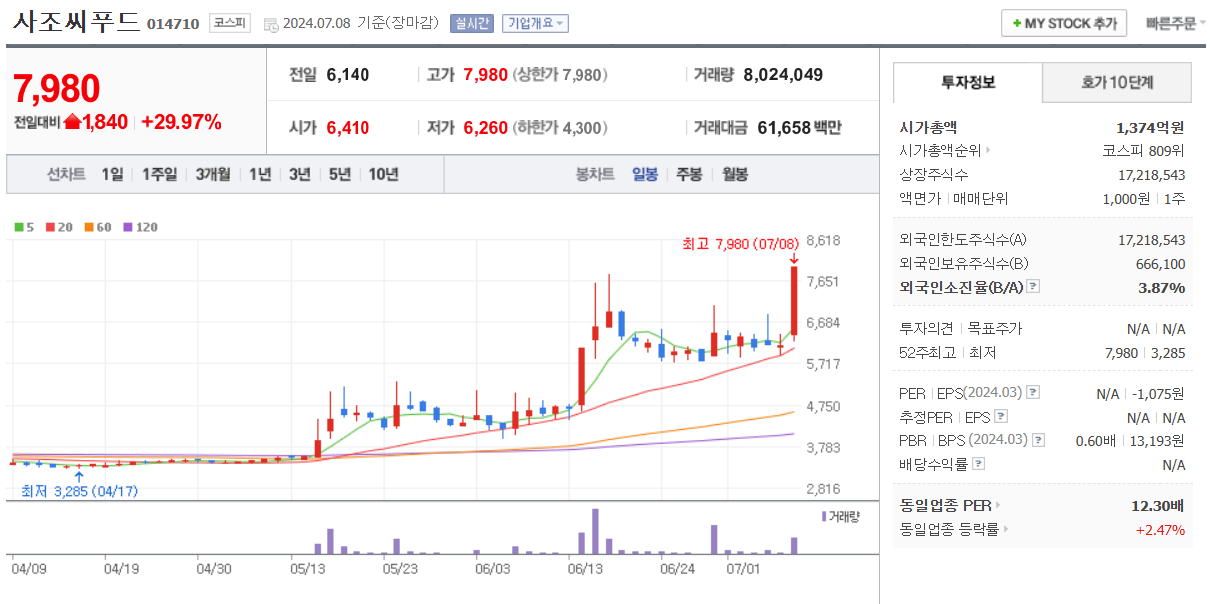Viewport: 1210px width, 604px height.
Task: Click the 사조씨푸드 stock name title
Action: click(76, 22)
